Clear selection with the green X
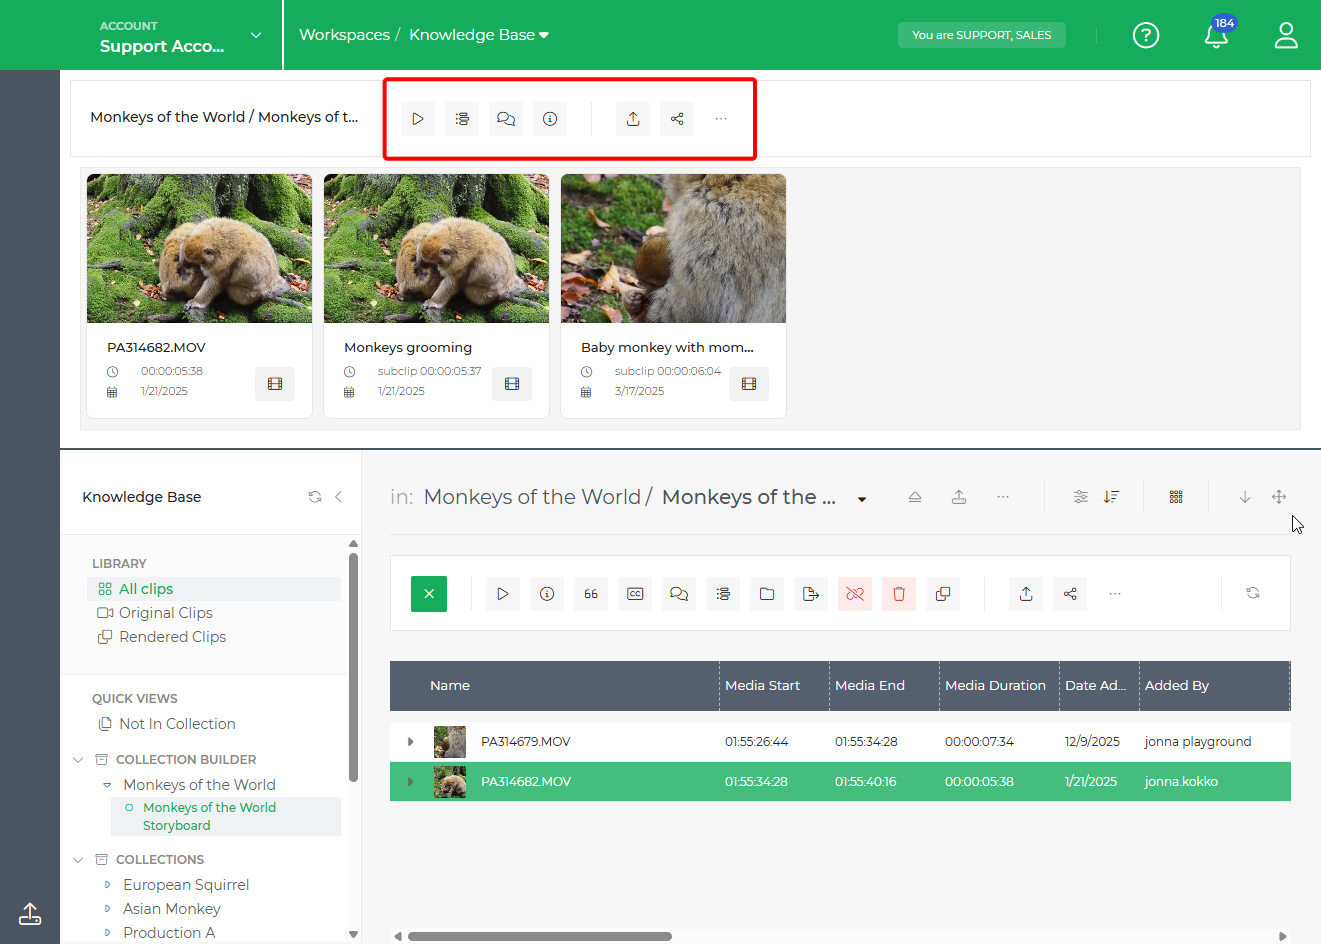This screenshot has width=1321, height=944. coord(429,593)
